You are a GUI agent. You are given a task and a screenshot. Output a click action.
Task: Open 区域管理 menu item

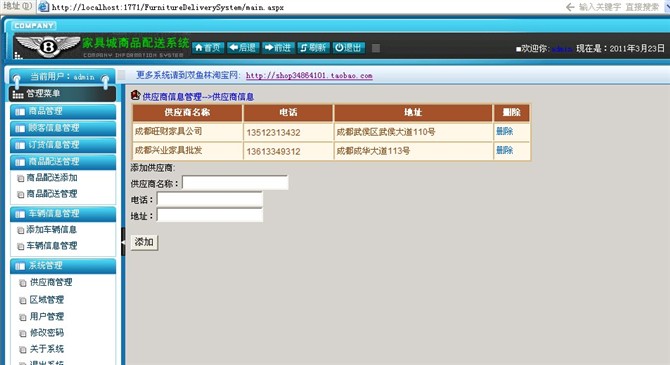point(47,300)
